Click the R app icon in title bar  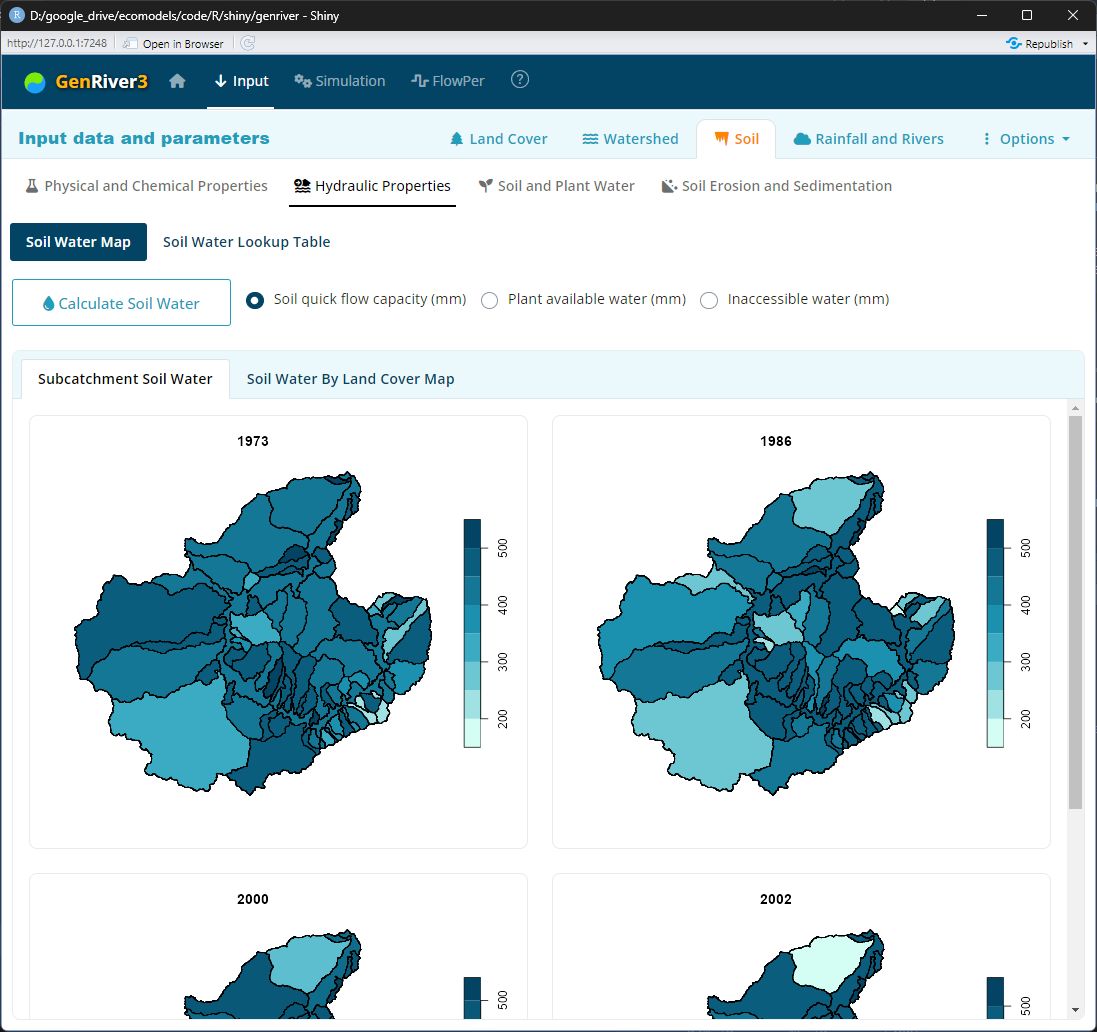pos(16,15)
